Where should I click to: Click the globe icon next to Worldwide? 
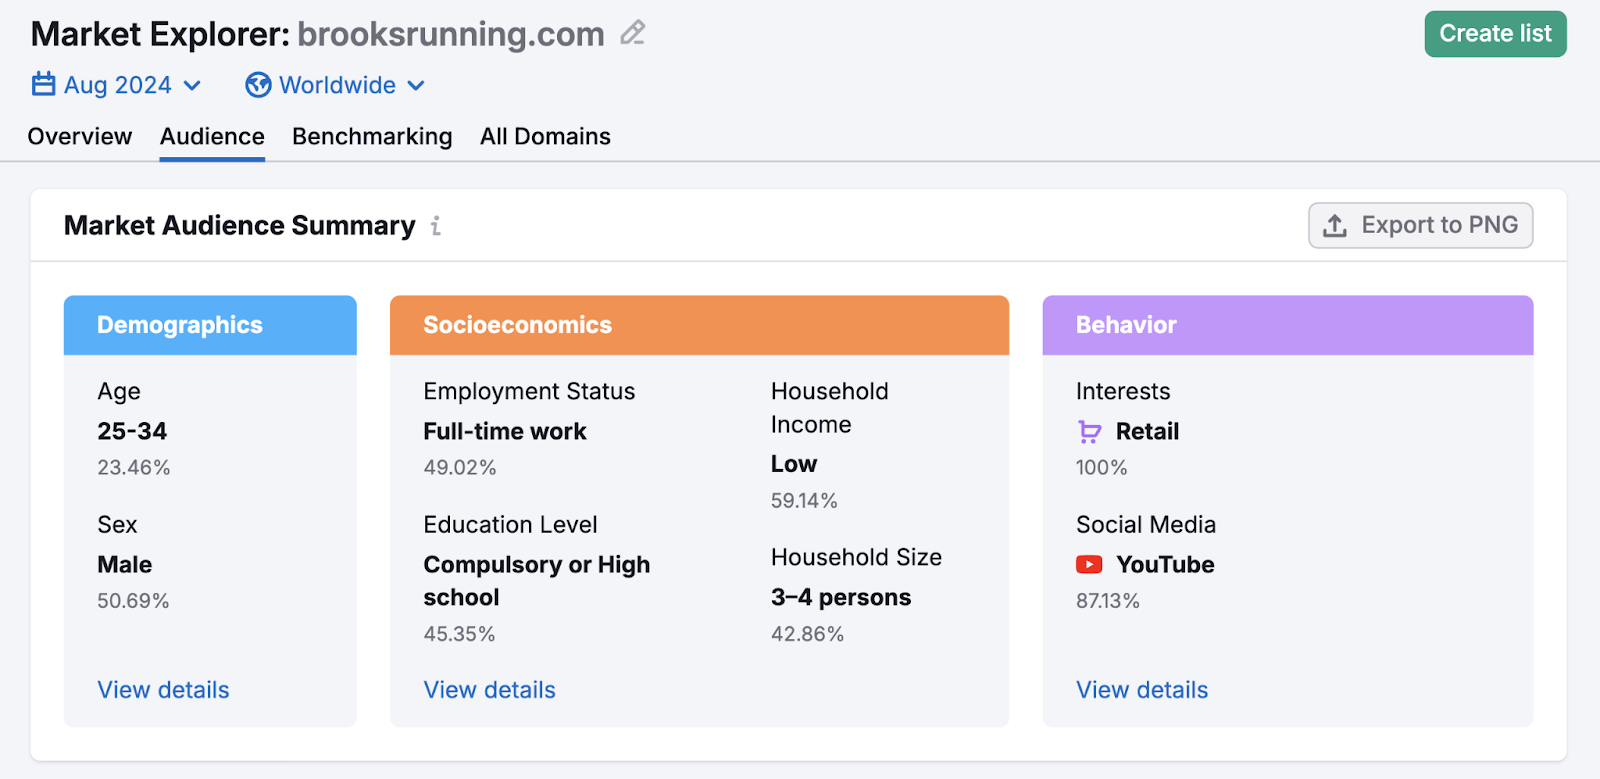tap(258, 85)
